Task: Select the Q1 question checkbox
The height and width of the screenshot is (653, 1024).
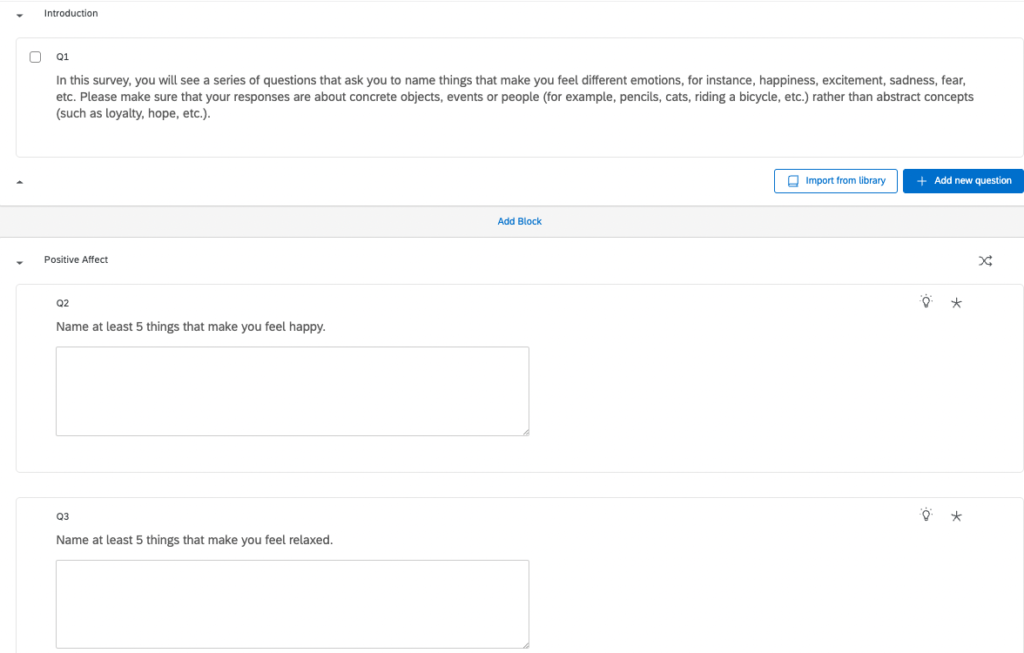Action: tap(35, 57)
